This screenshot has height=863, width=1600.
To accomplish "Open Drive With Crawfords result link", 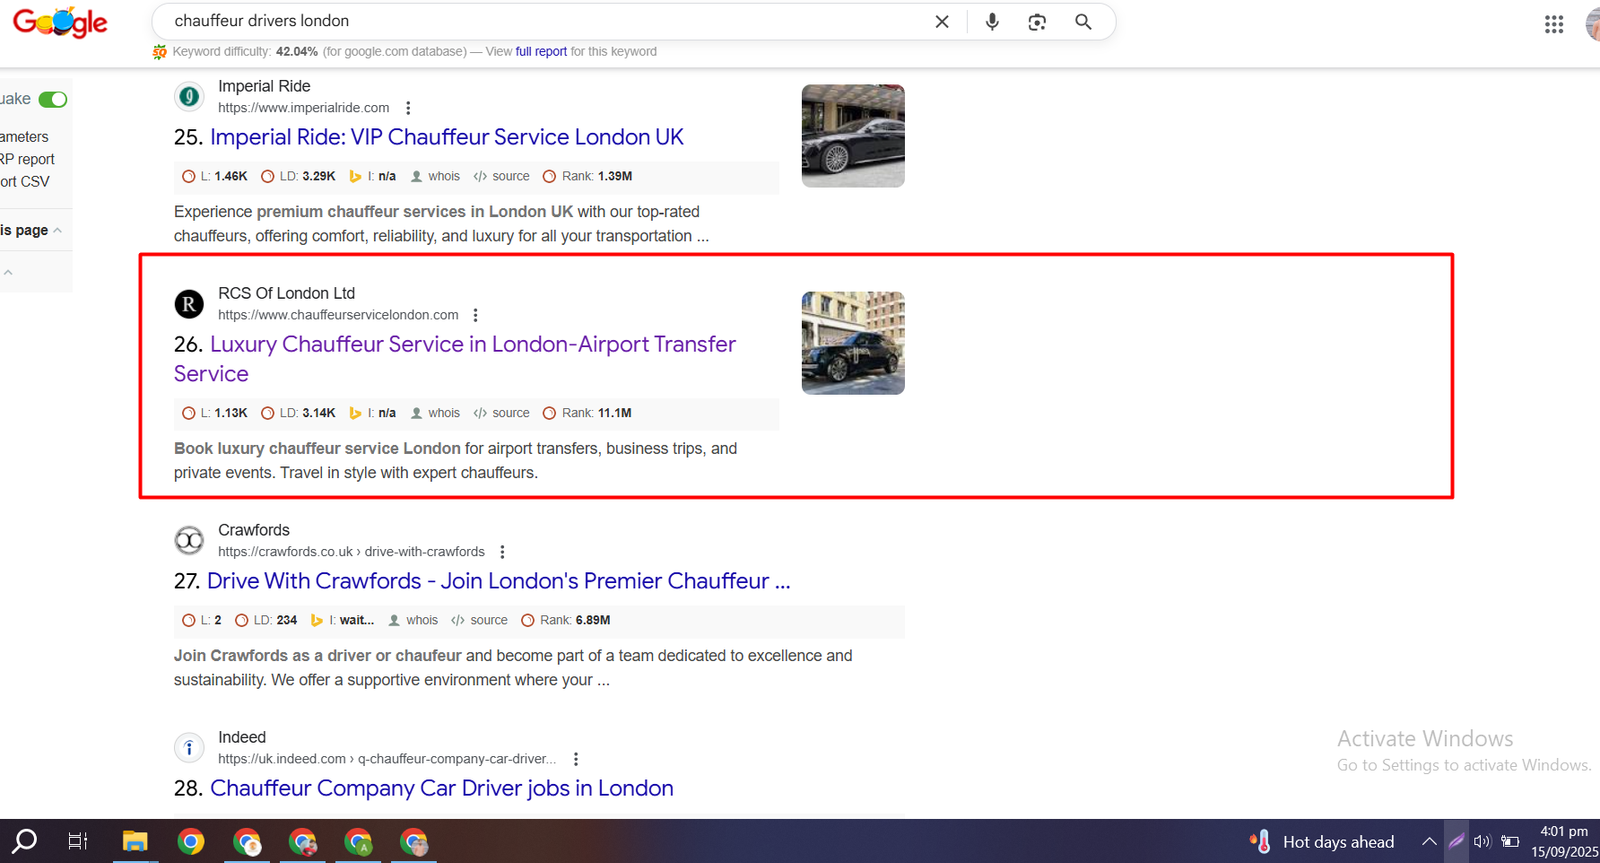I will (498, 581).
